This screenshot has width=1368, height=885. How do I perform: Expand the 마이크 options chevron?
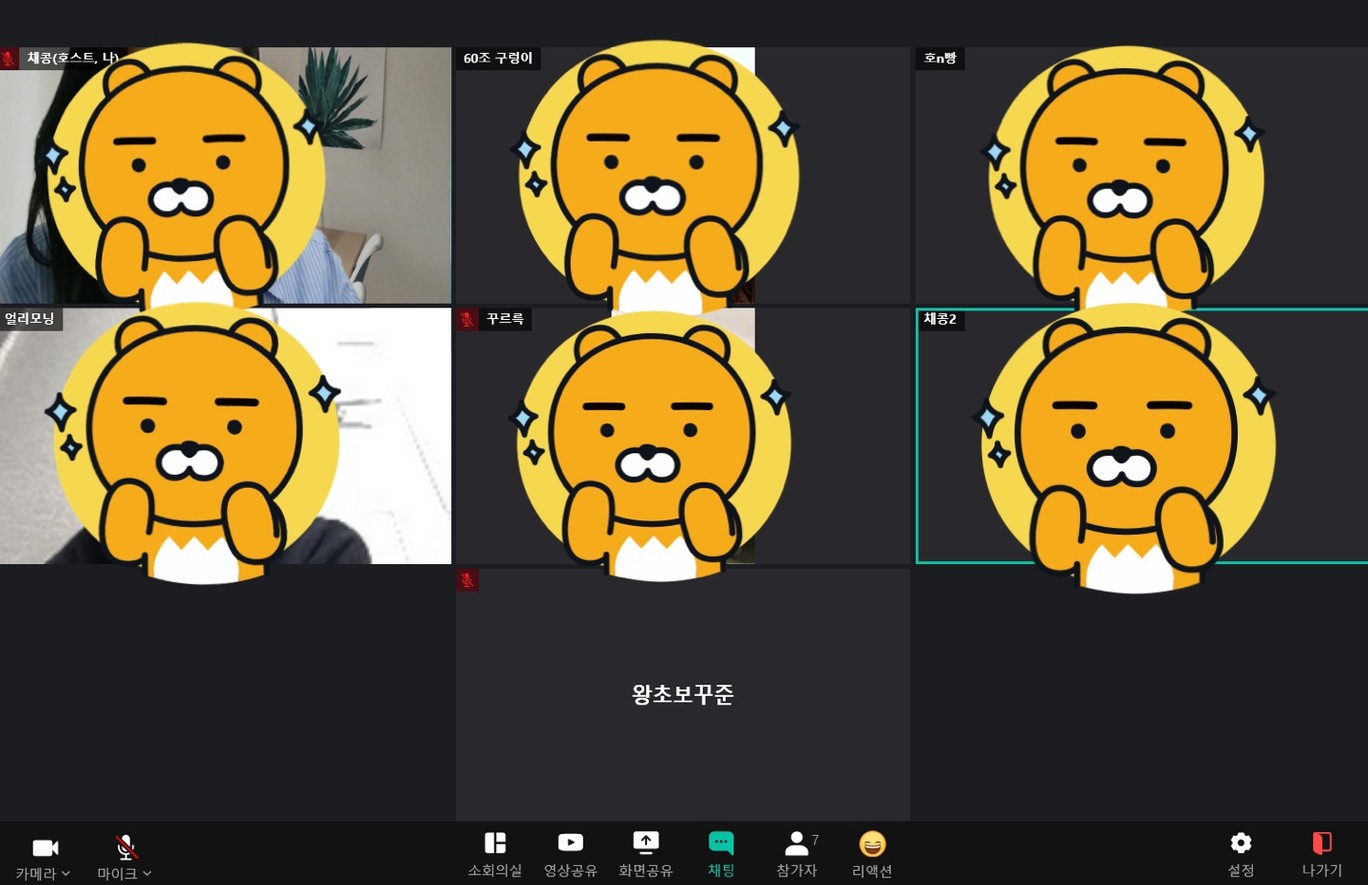147,874
